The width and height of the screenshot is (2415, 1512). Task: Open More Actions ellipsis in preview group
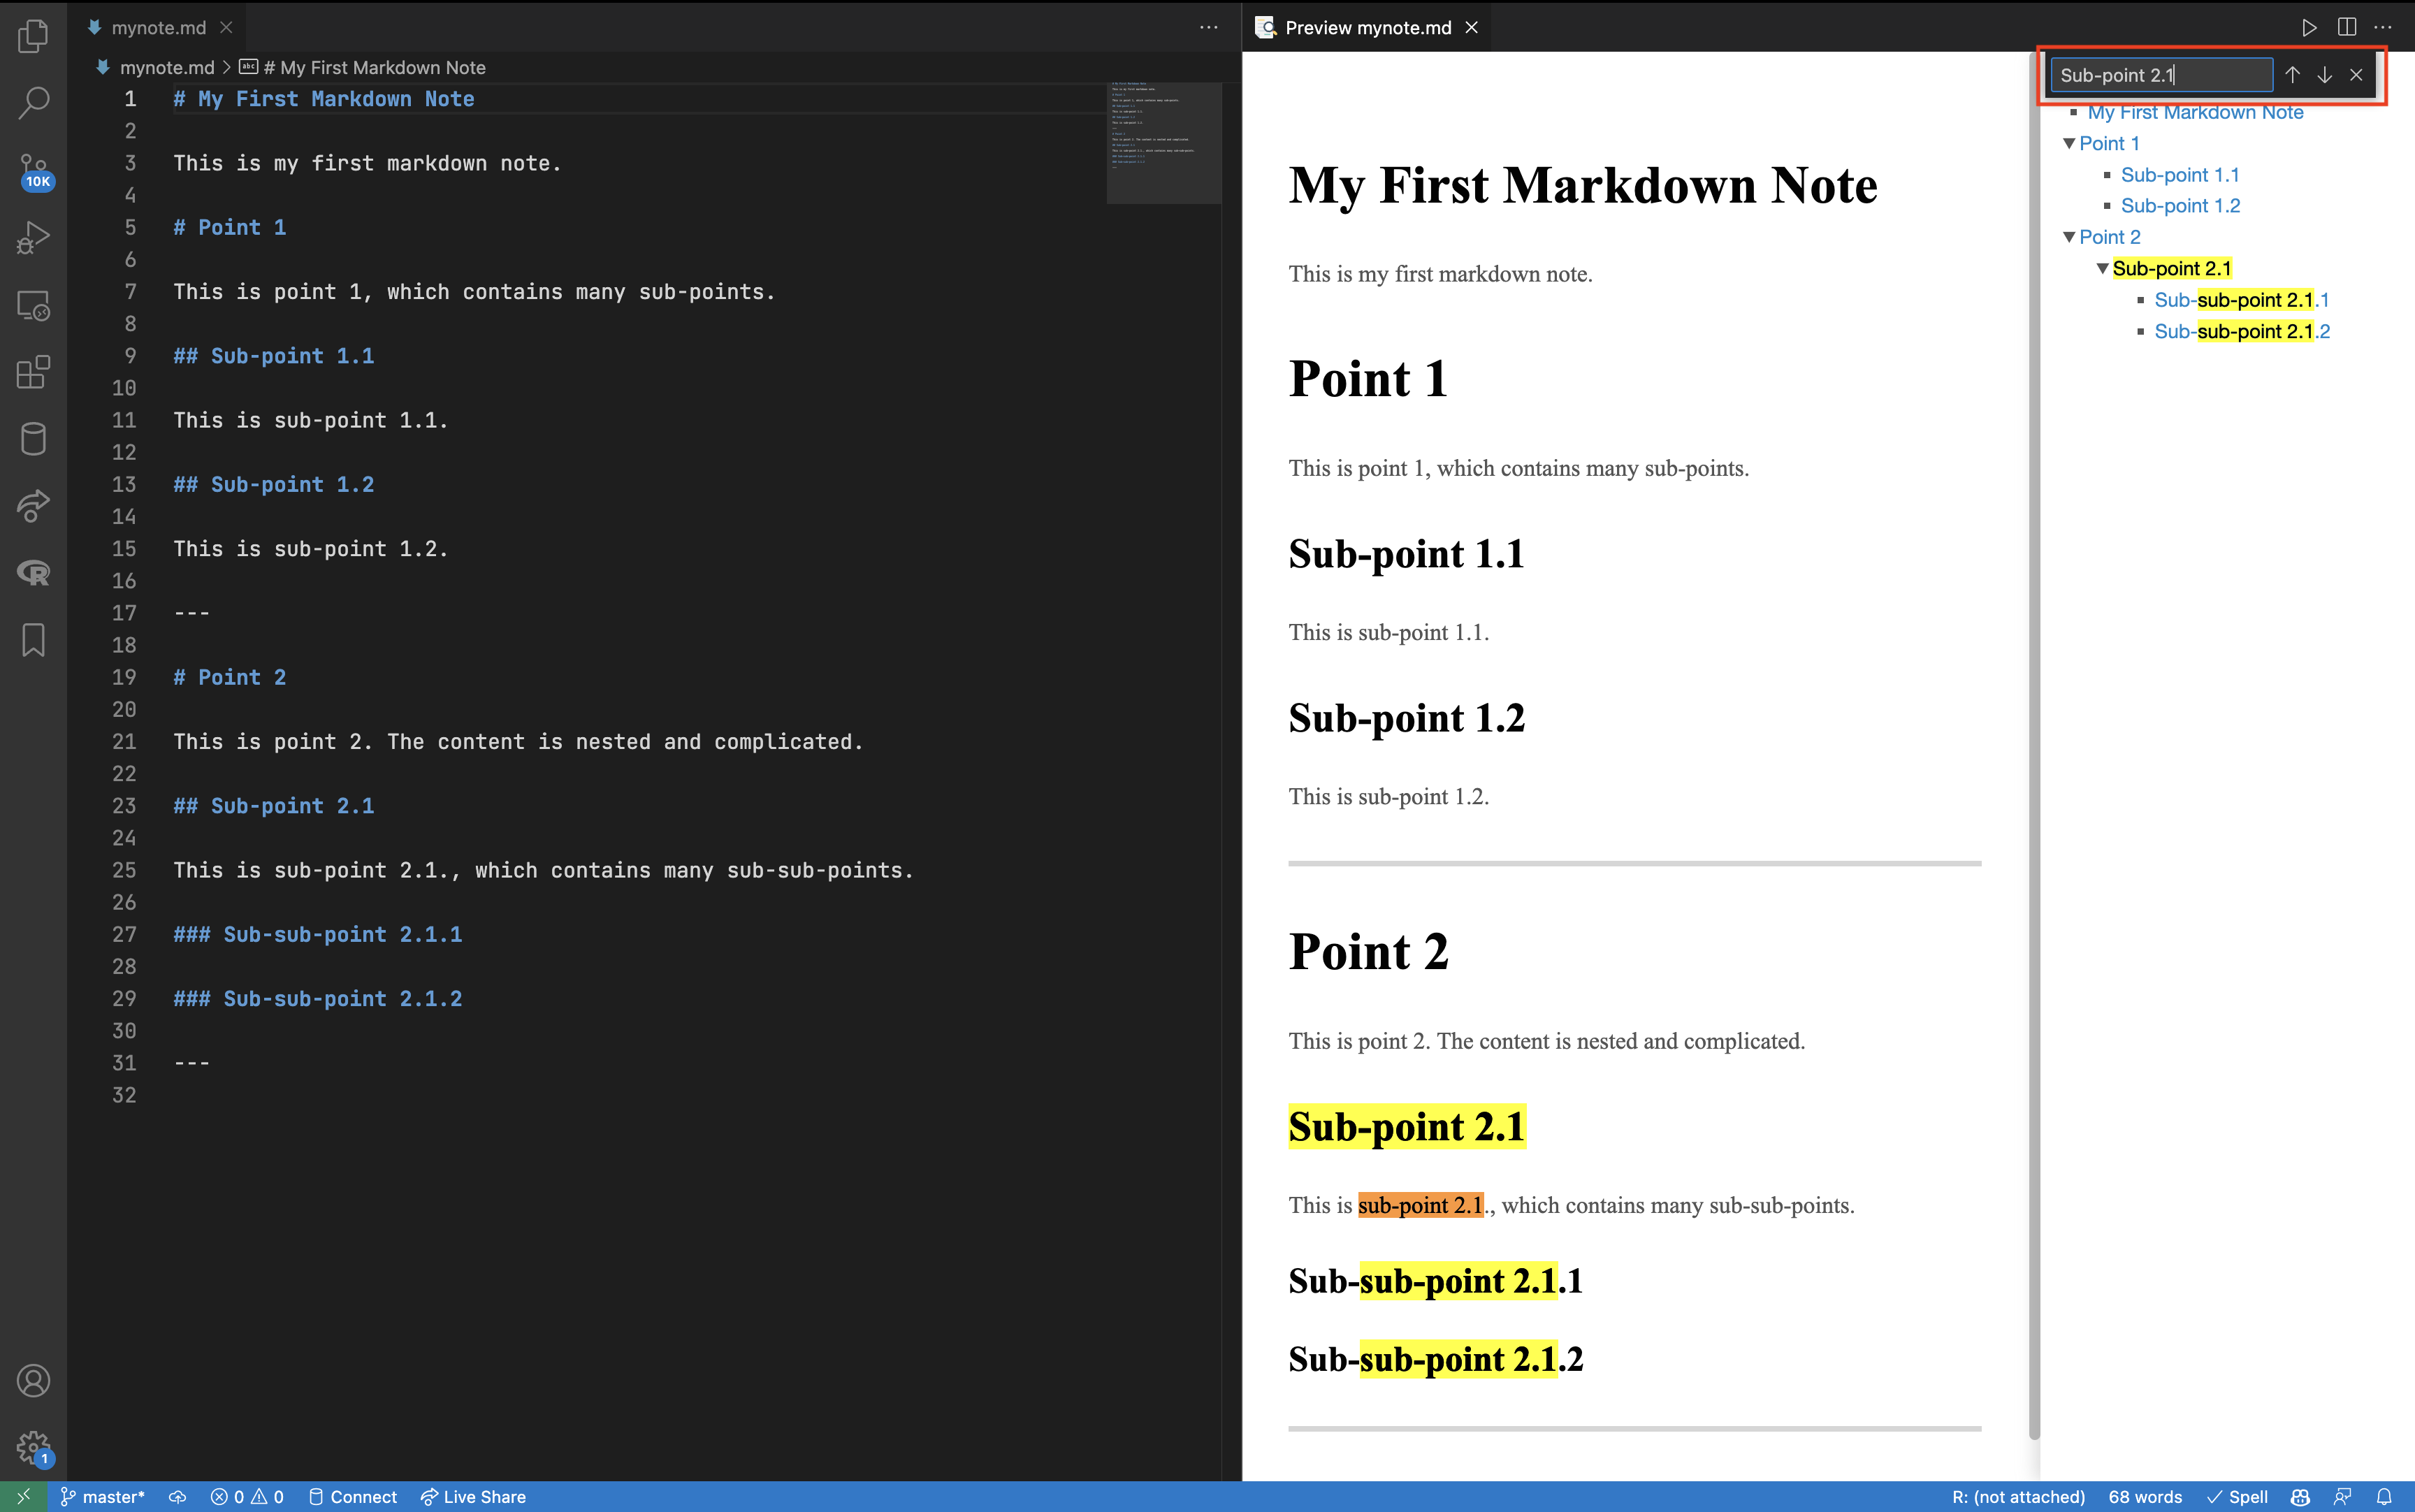(2383, 28)
